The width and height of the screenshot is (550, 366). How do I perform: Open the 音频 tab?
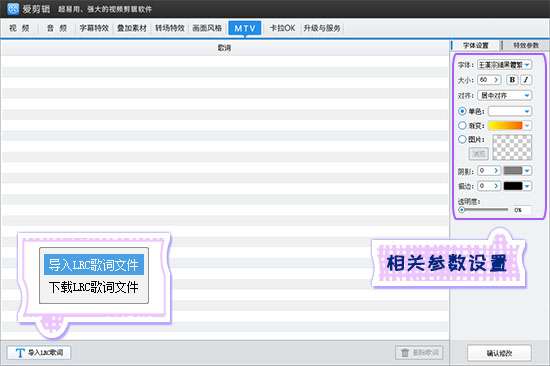point(57,28)
